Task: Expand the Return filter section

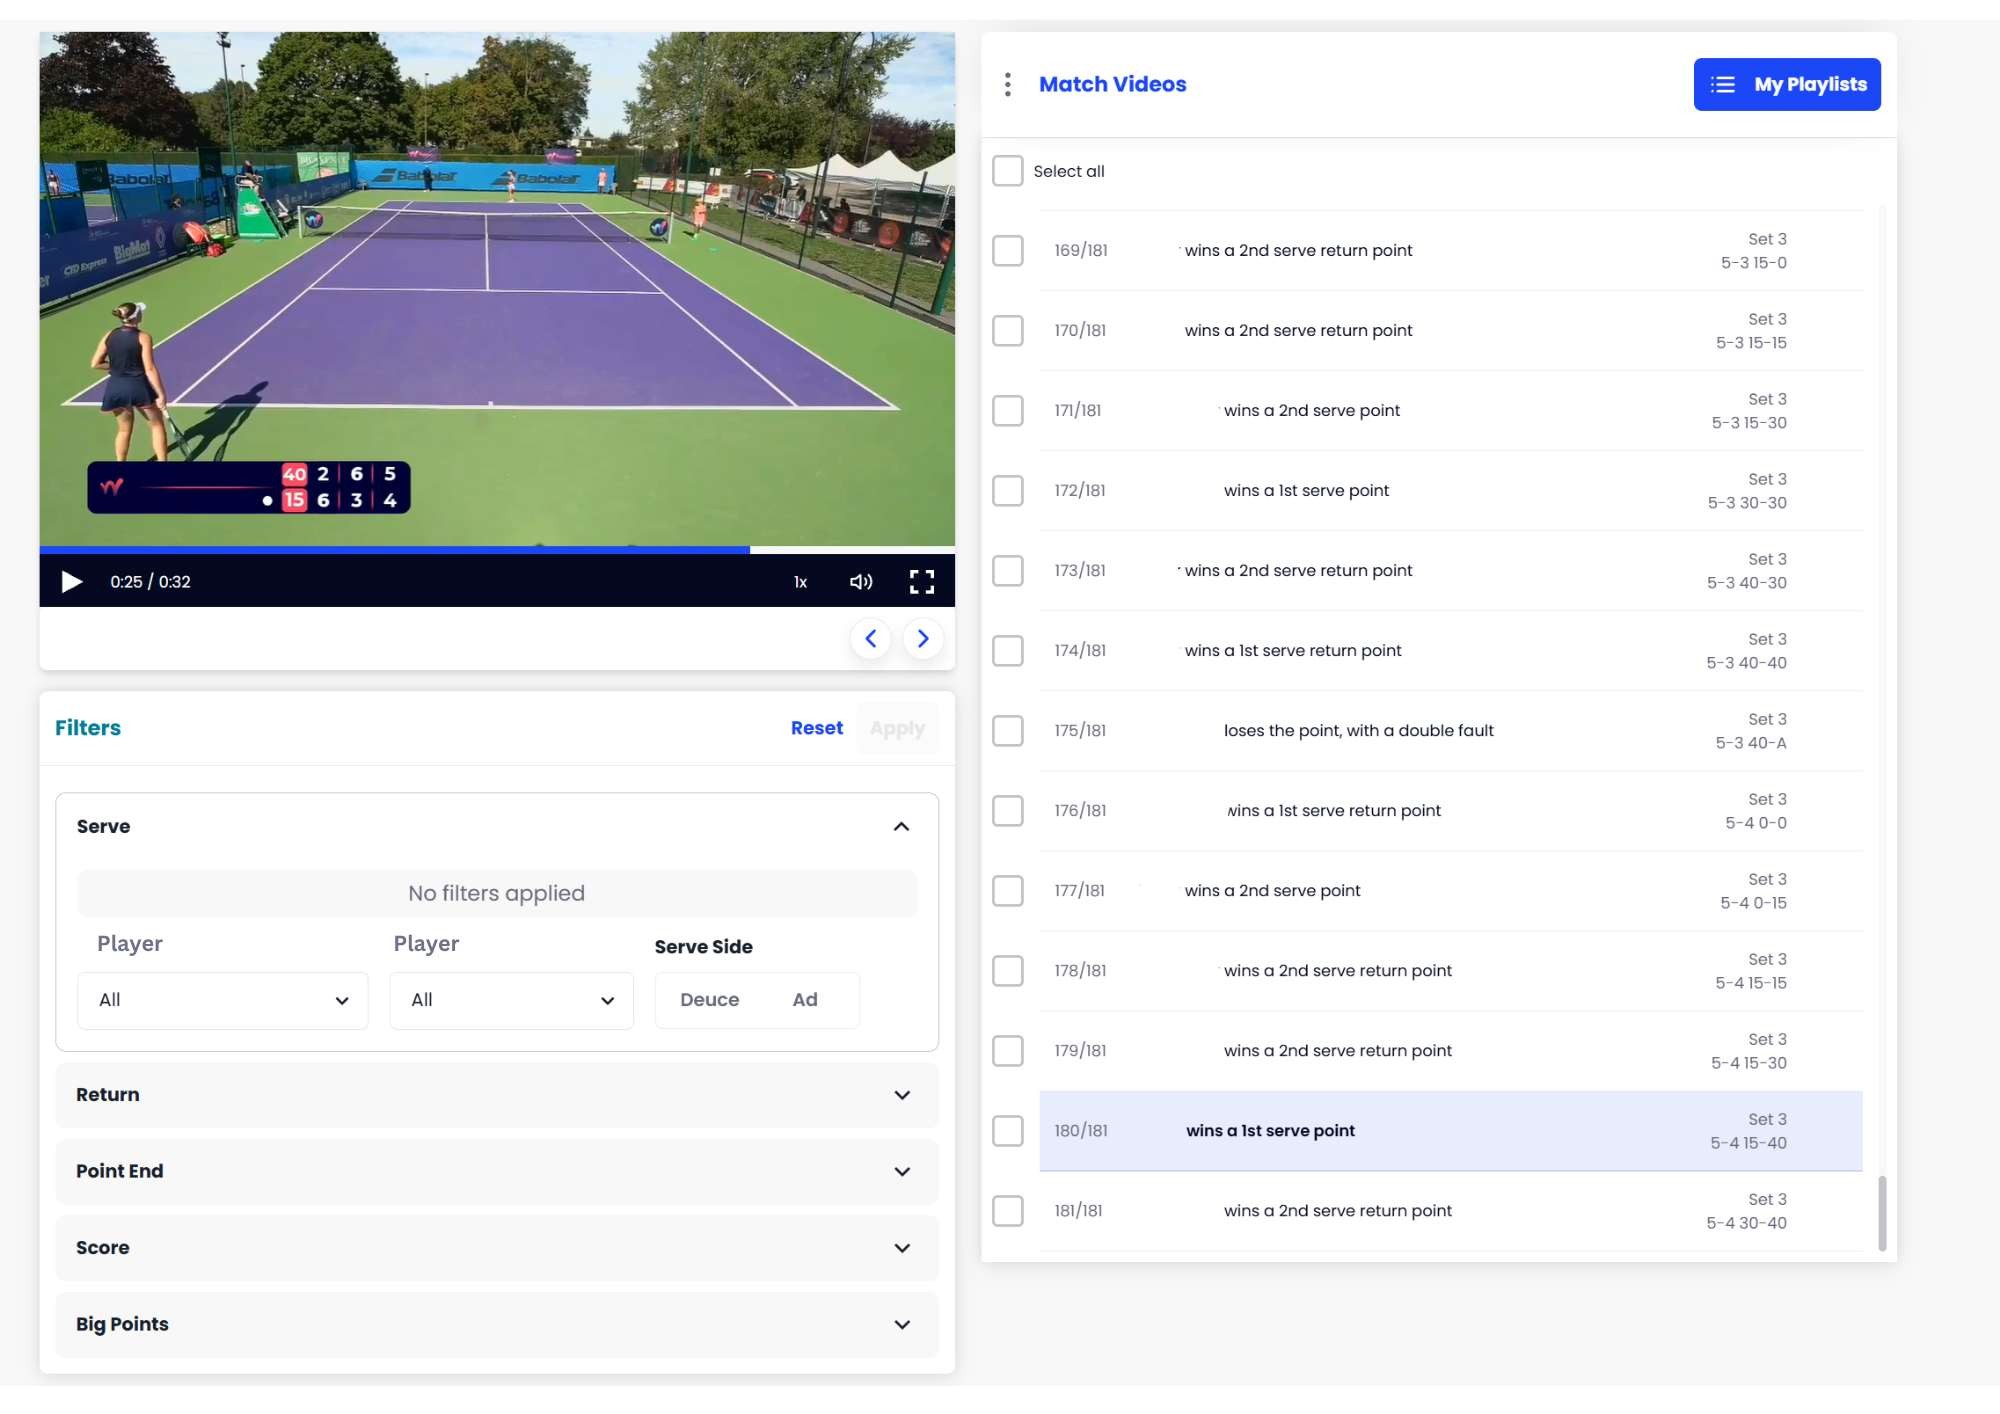Action: [x=496, y=1095]
